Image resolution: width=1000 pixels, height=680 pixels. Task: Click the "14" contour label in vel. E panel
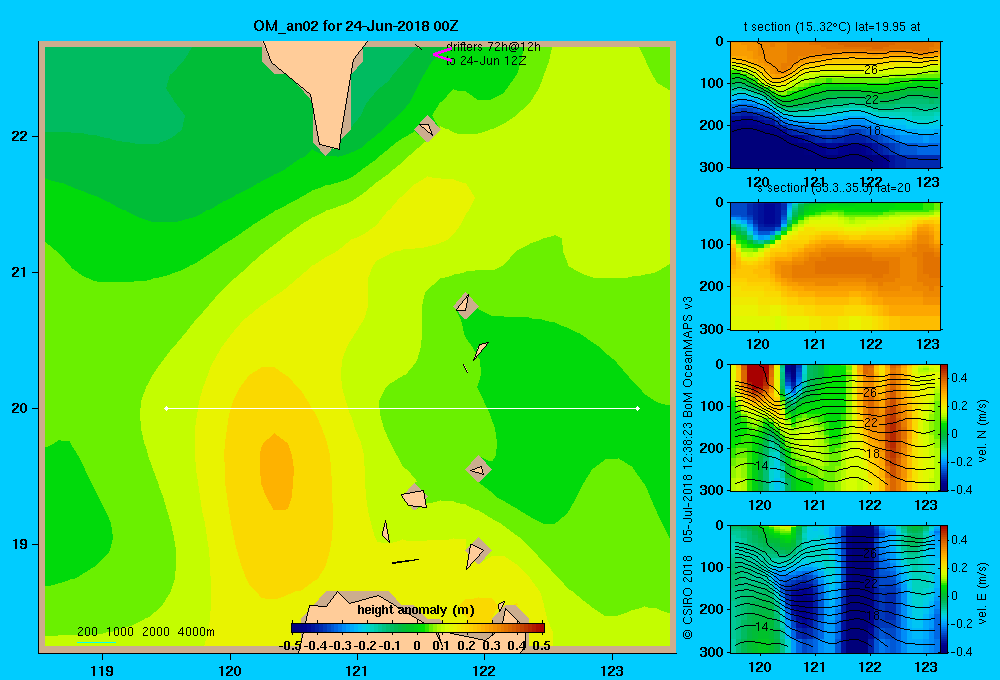[761, 627]
